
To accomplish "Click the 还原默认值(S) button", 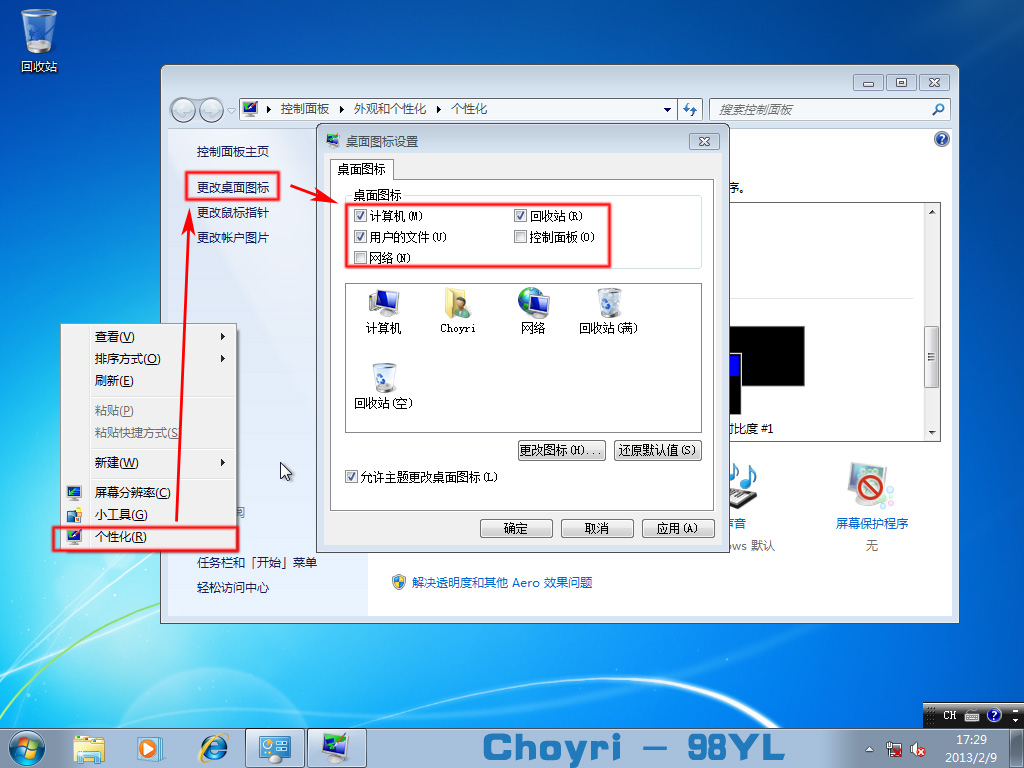I will 658,450.
